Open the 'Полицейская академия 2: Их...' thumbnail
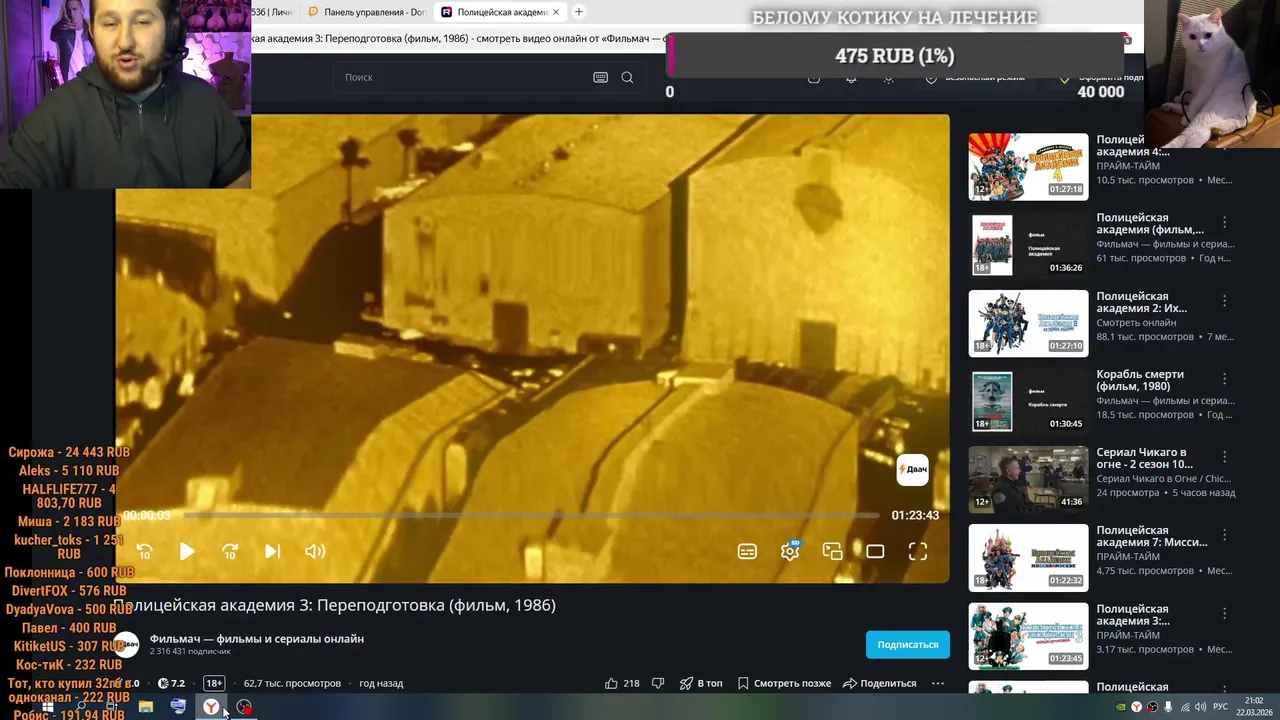The height and width of the screenshot is (720, 1280). (x=1028, y=323)
